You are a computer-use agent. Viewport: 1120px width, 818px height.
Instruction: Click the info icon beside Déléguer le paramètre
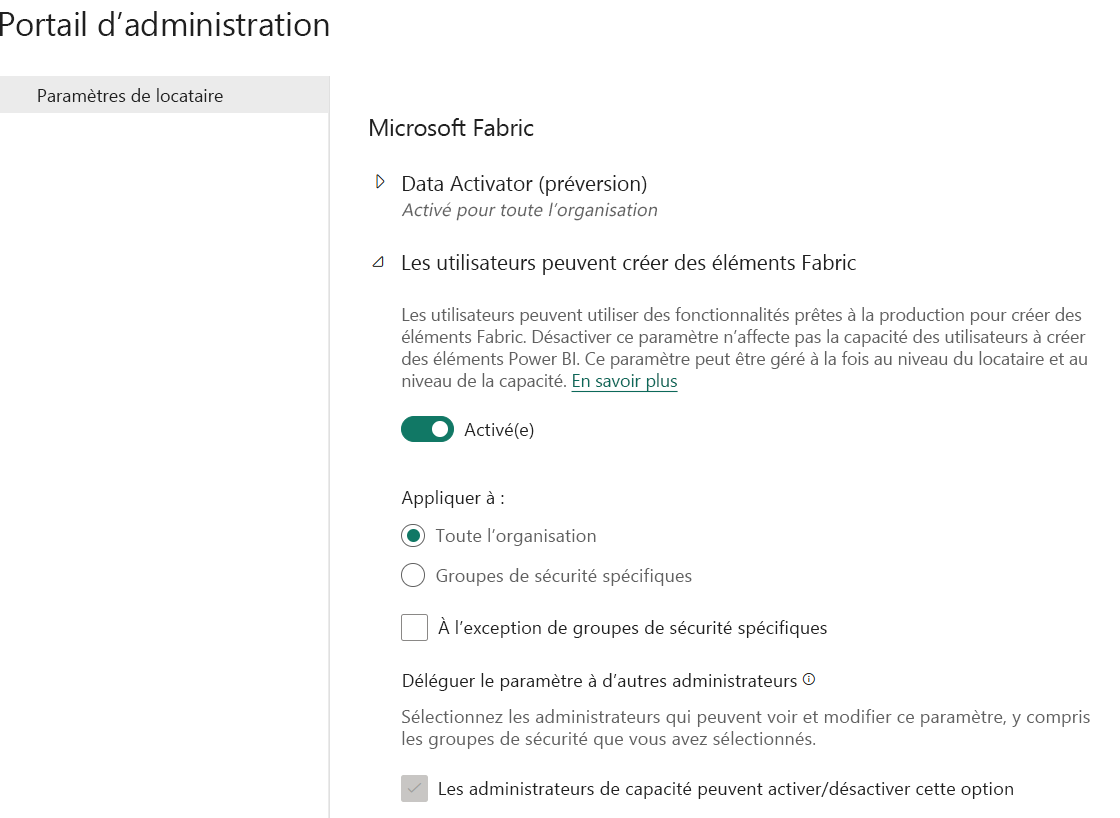809,680
